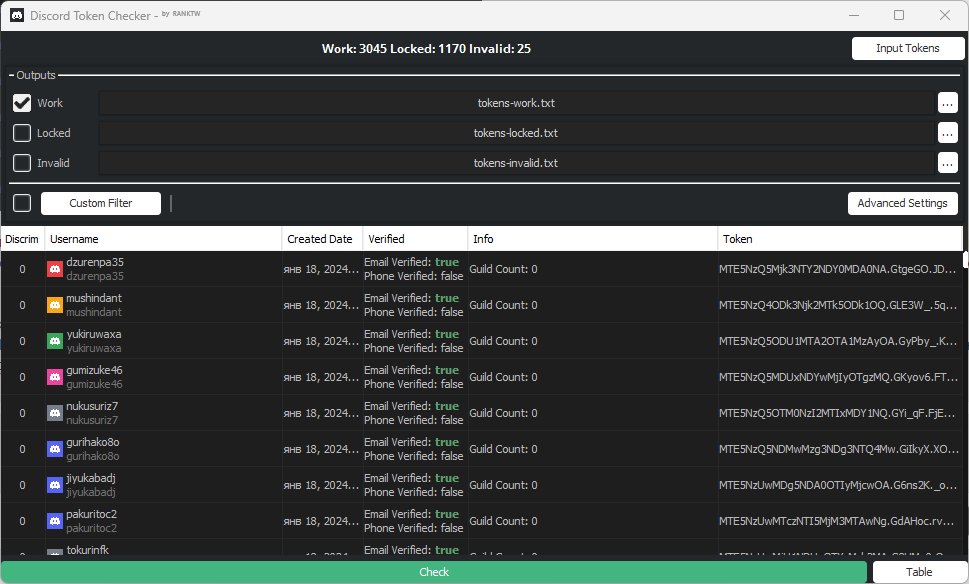Click the table's vertical scrollbar thumb
The image size is (969, 584).
[x=965, y=260]
